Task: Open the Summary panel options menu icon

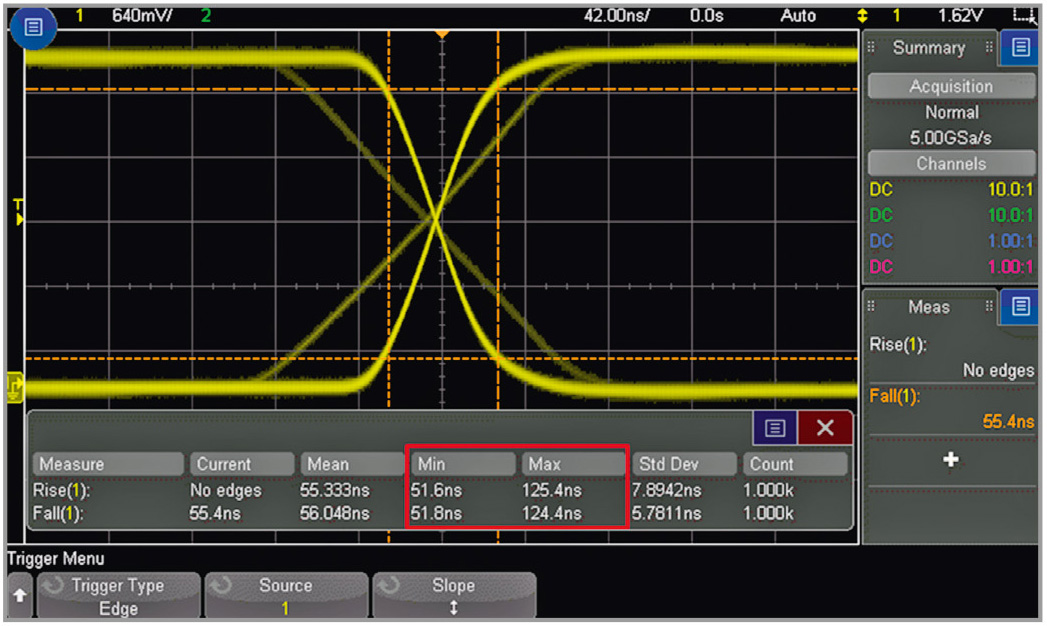Action: [x=1020, y=47]
